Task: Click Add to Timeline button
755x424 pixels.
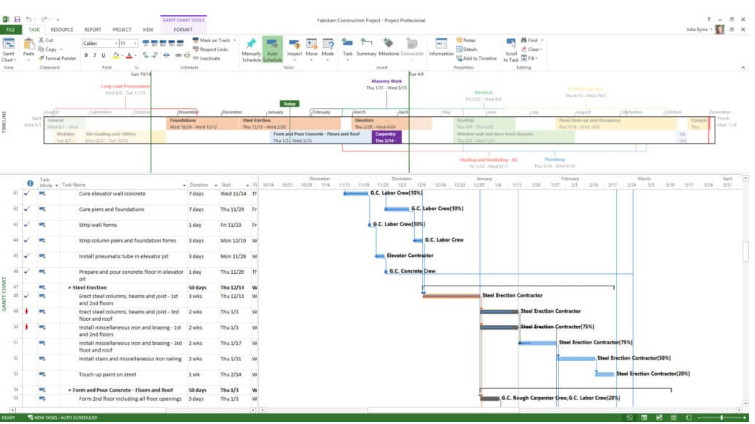Action: (x=481, y=59)
